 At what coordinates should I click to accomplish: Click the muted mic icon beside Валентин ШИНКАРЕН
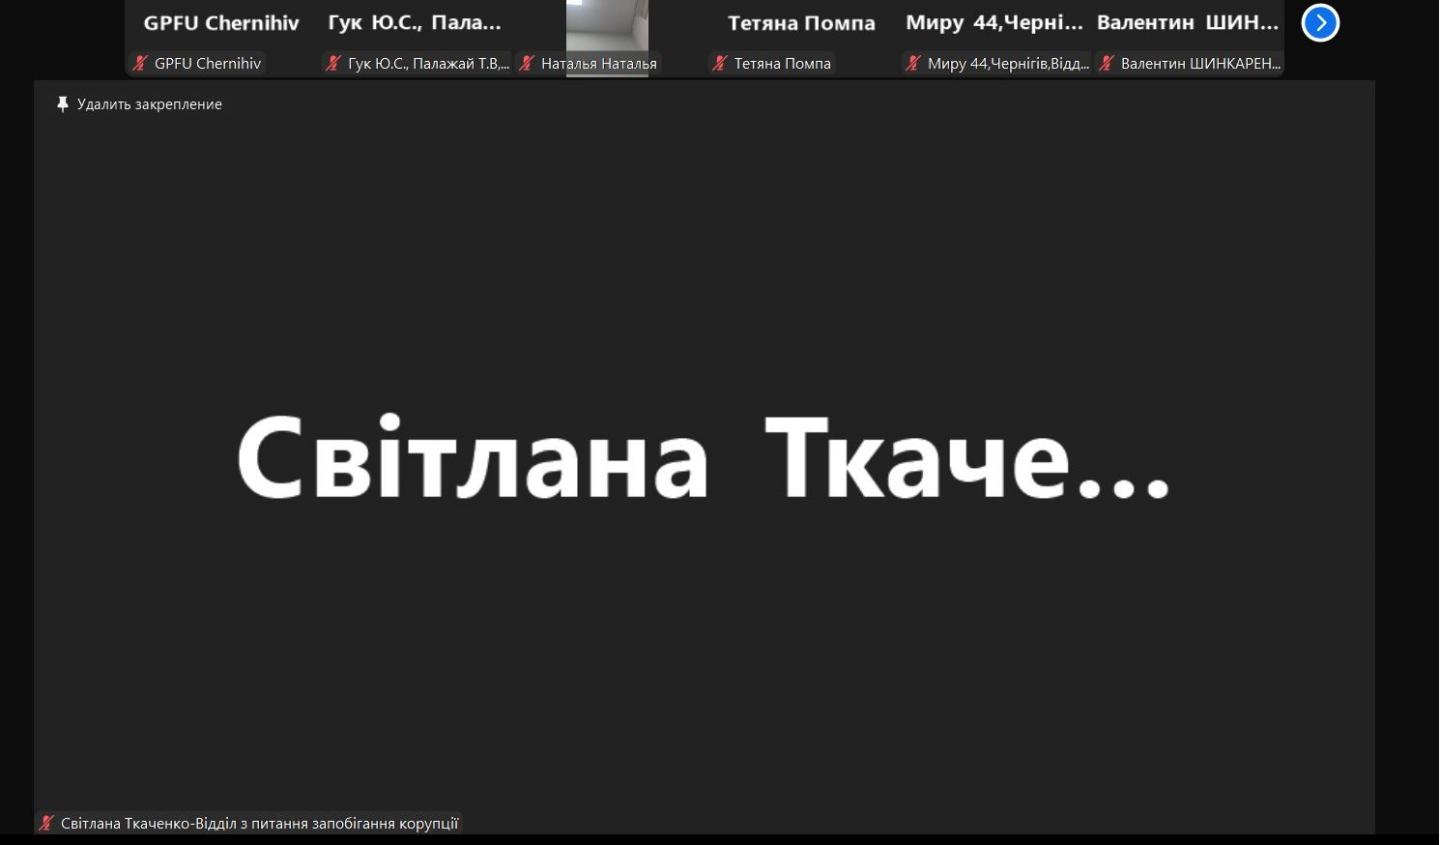1106,63
